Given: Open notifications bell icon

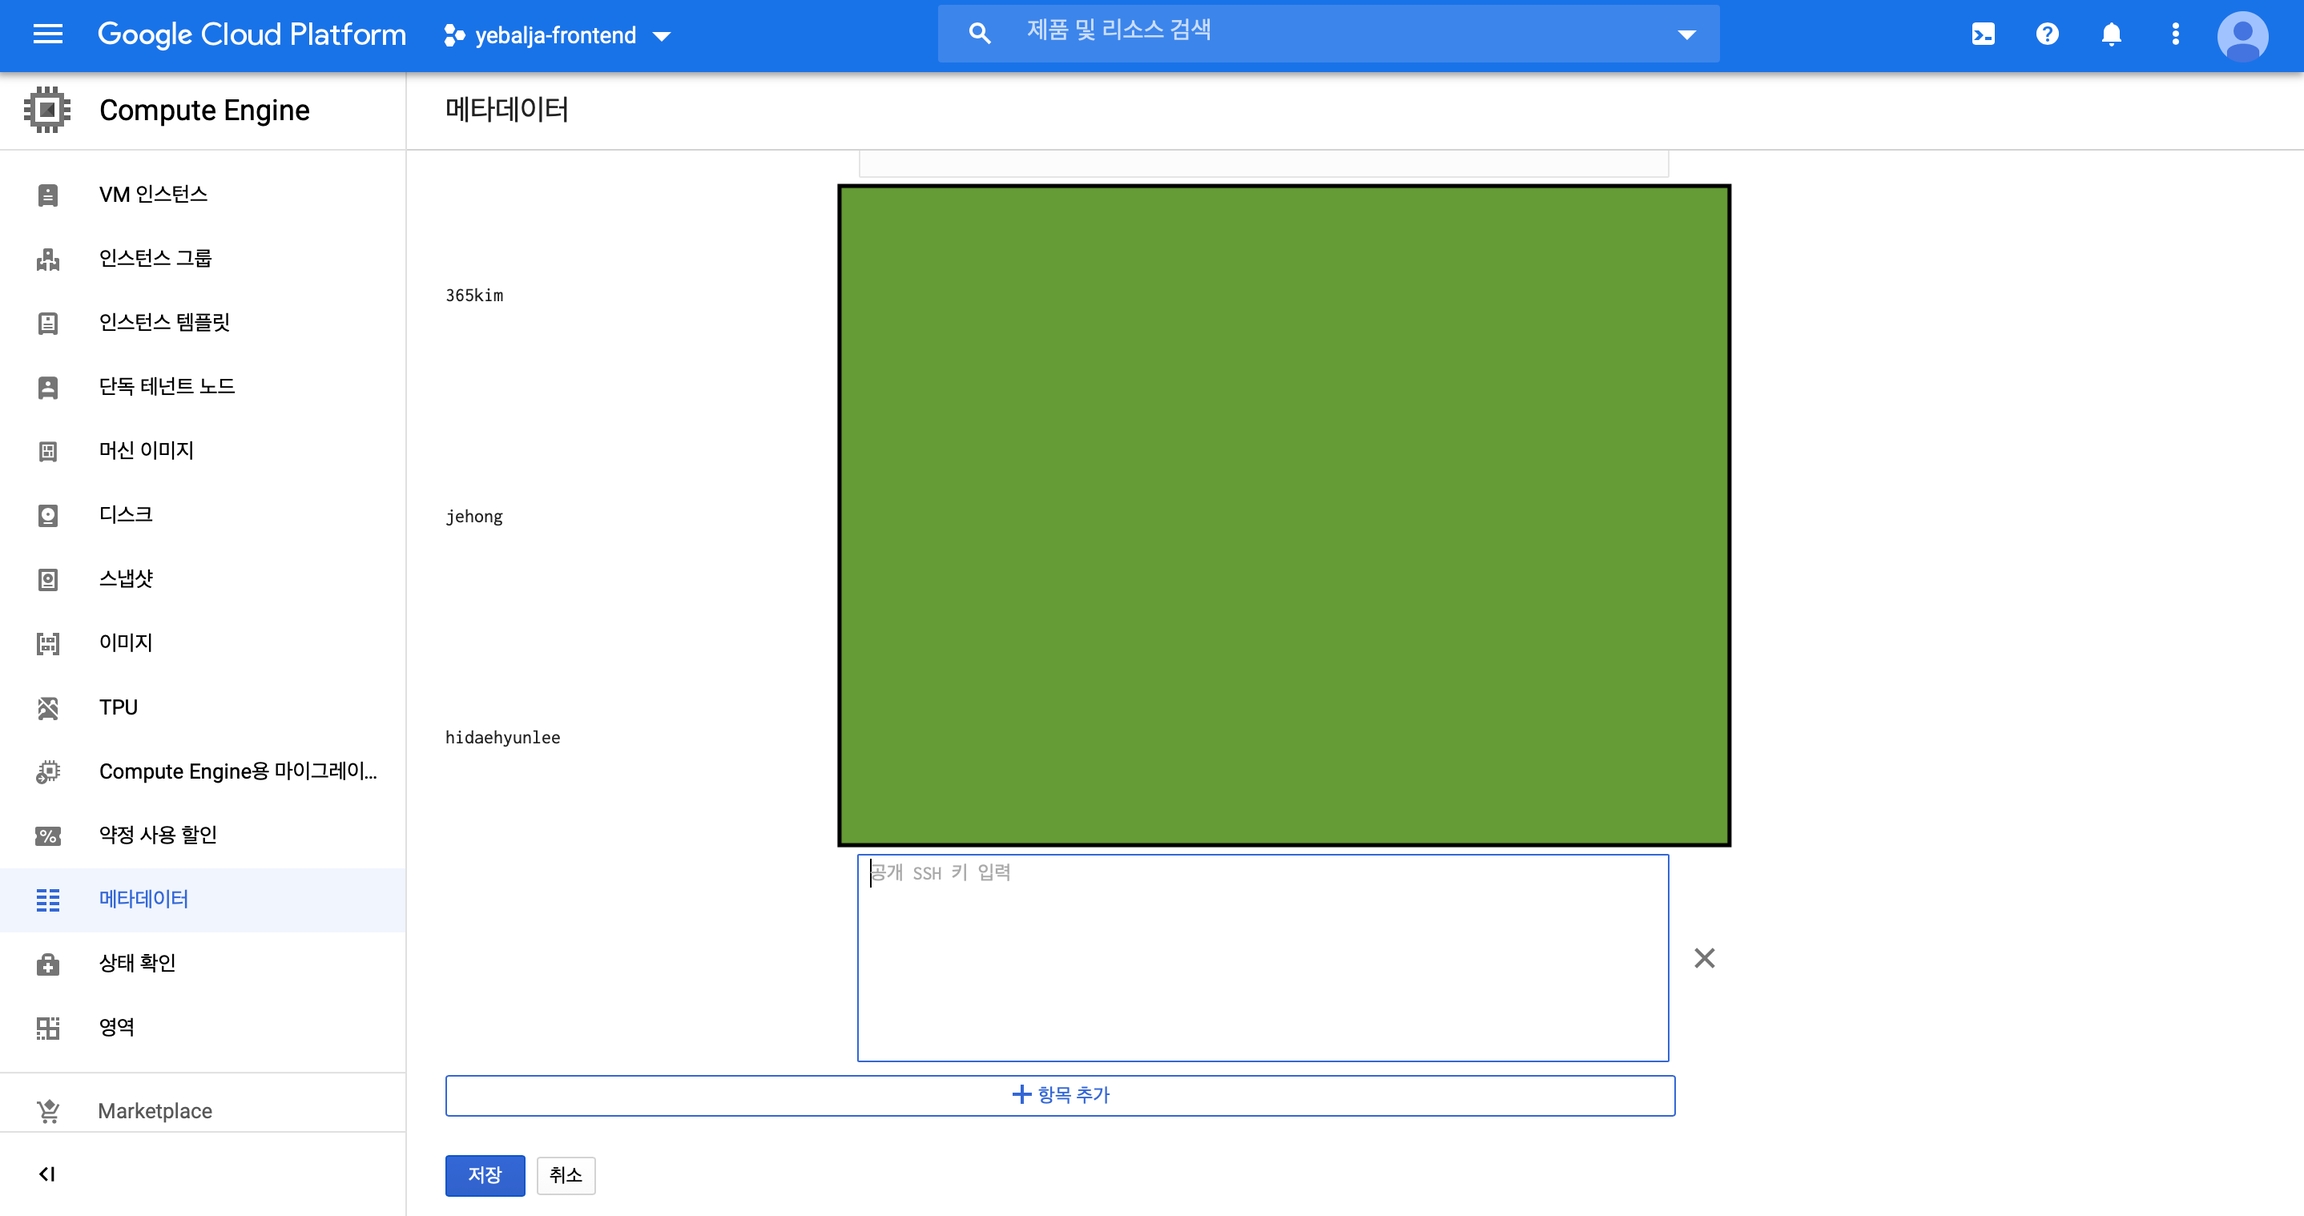Looking at the screenshot, I should (2111, 35).
